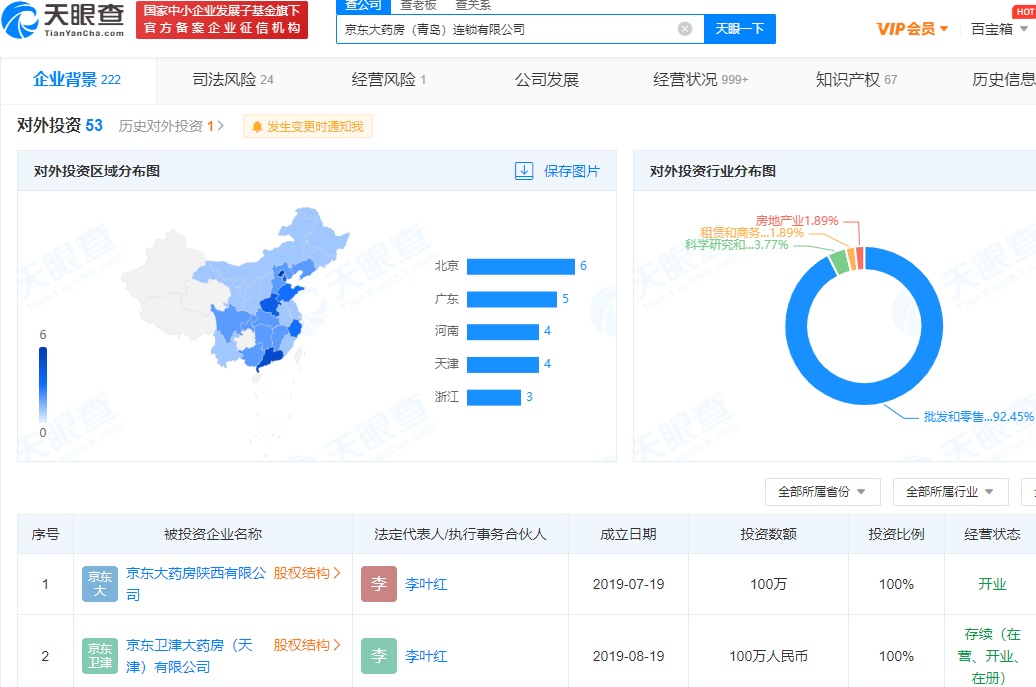
Task: Click the 2019-07-19 date cell
Action: tap(628, 584)
